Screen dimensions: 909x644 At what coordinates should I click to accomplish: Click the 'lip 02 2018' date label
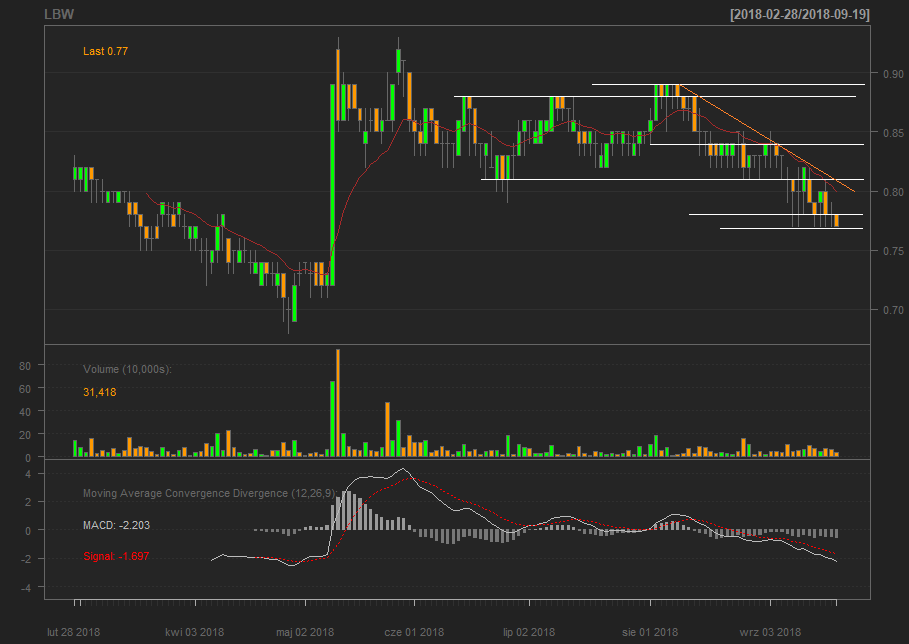click(x=529, y=632)
